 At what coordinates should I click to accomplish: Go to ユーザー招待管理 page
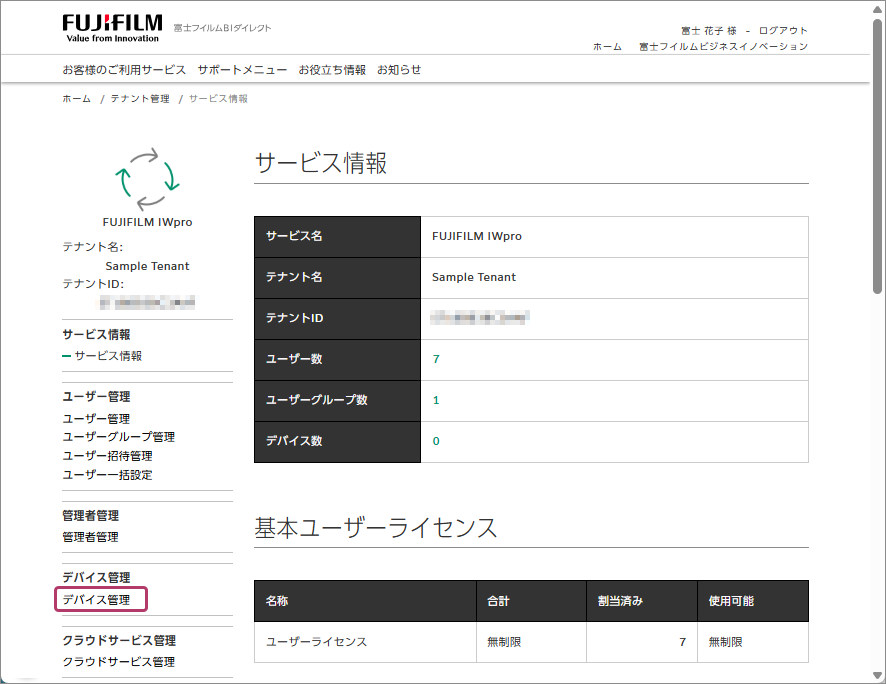107,456
